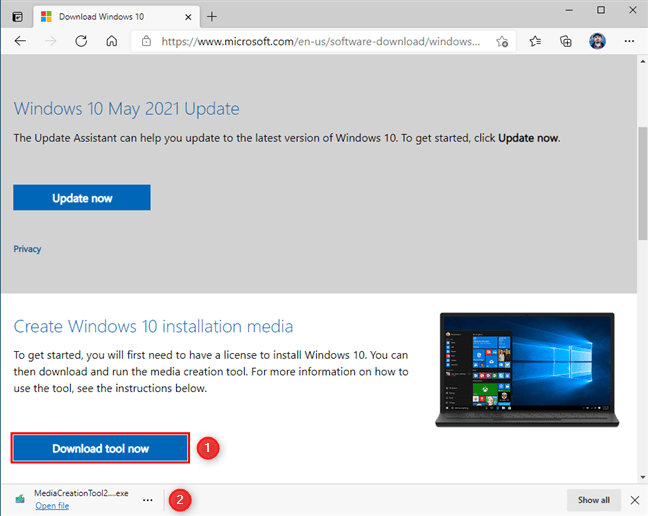Open the user profile avatar
648x516 pixels.
pyautogui.click(x=597, y=41)
